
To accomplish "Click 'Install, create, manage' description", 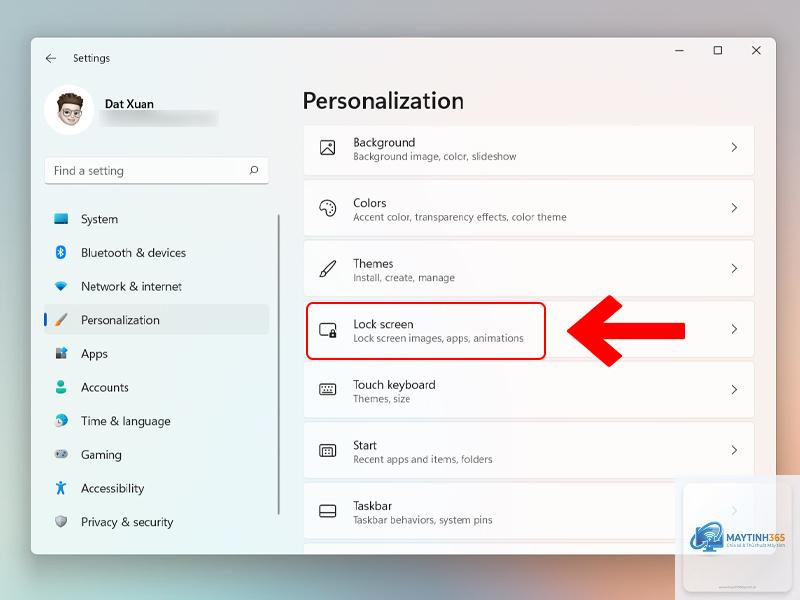I will pos(404,278).
